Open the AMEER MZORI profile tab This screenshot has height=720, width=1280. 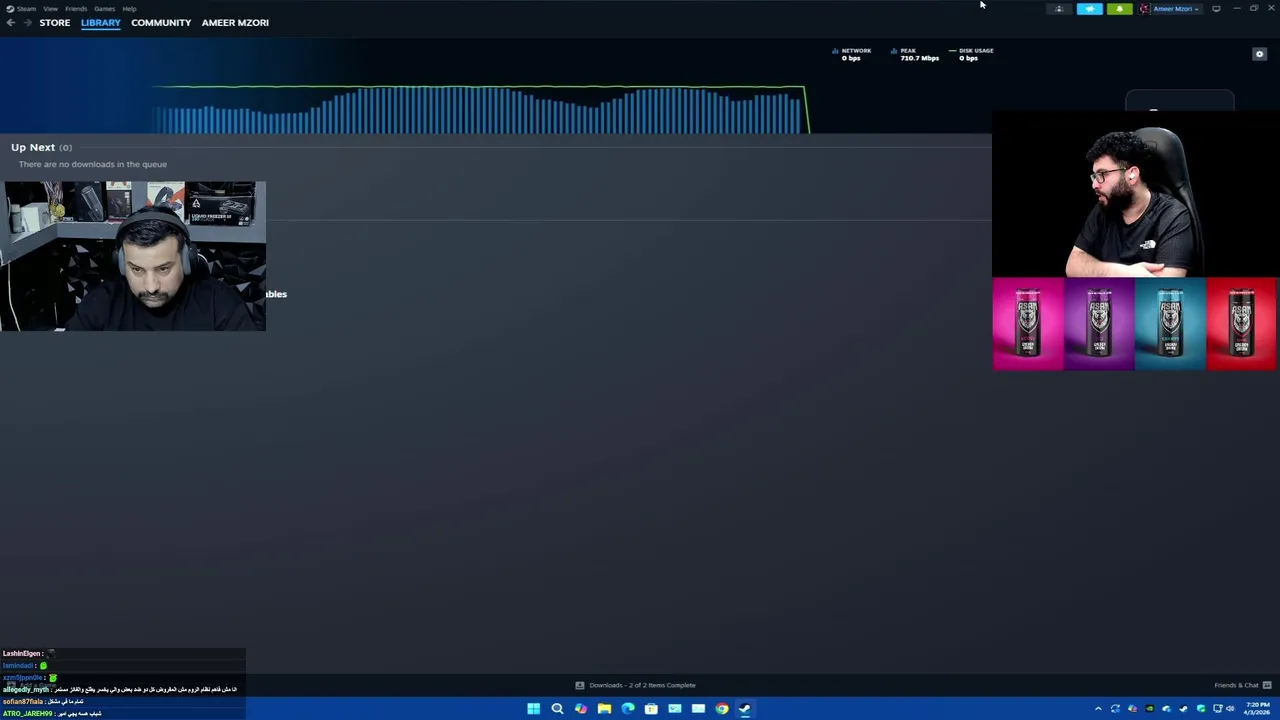(x=235, y=22)
